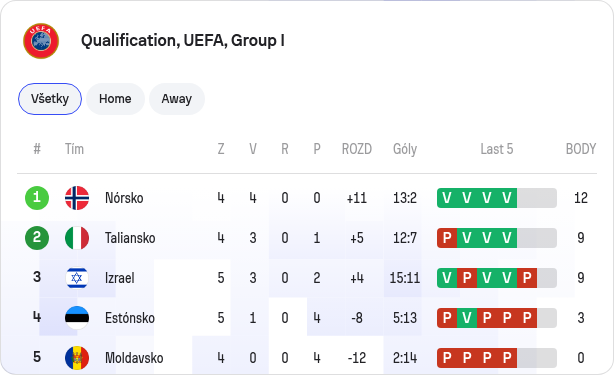Click the green rank 1 badge
This screenshot has height=375, width=614.
tap(37, 198)
